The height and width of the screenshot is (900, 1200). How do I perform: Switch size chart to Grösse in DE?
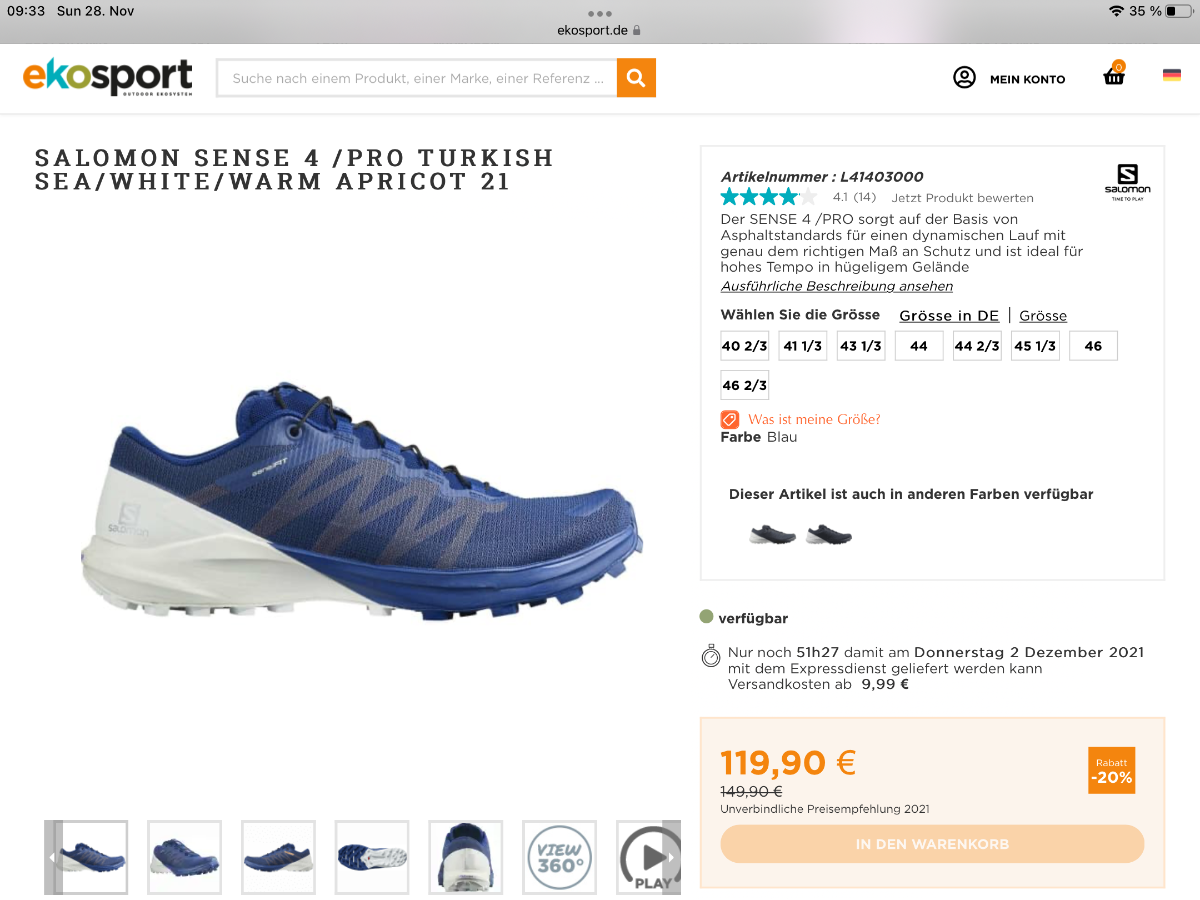click(x=949, y=316)
